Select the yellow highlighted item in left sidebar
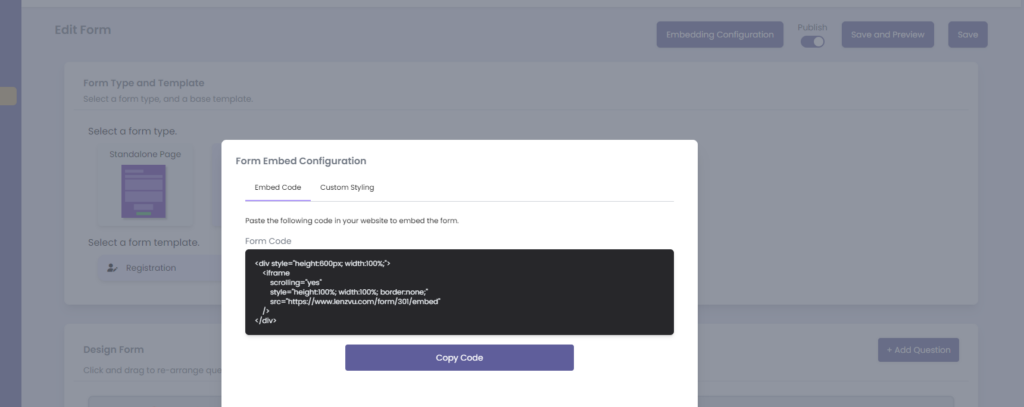The image size is (1024, 407). click(8, 96)
